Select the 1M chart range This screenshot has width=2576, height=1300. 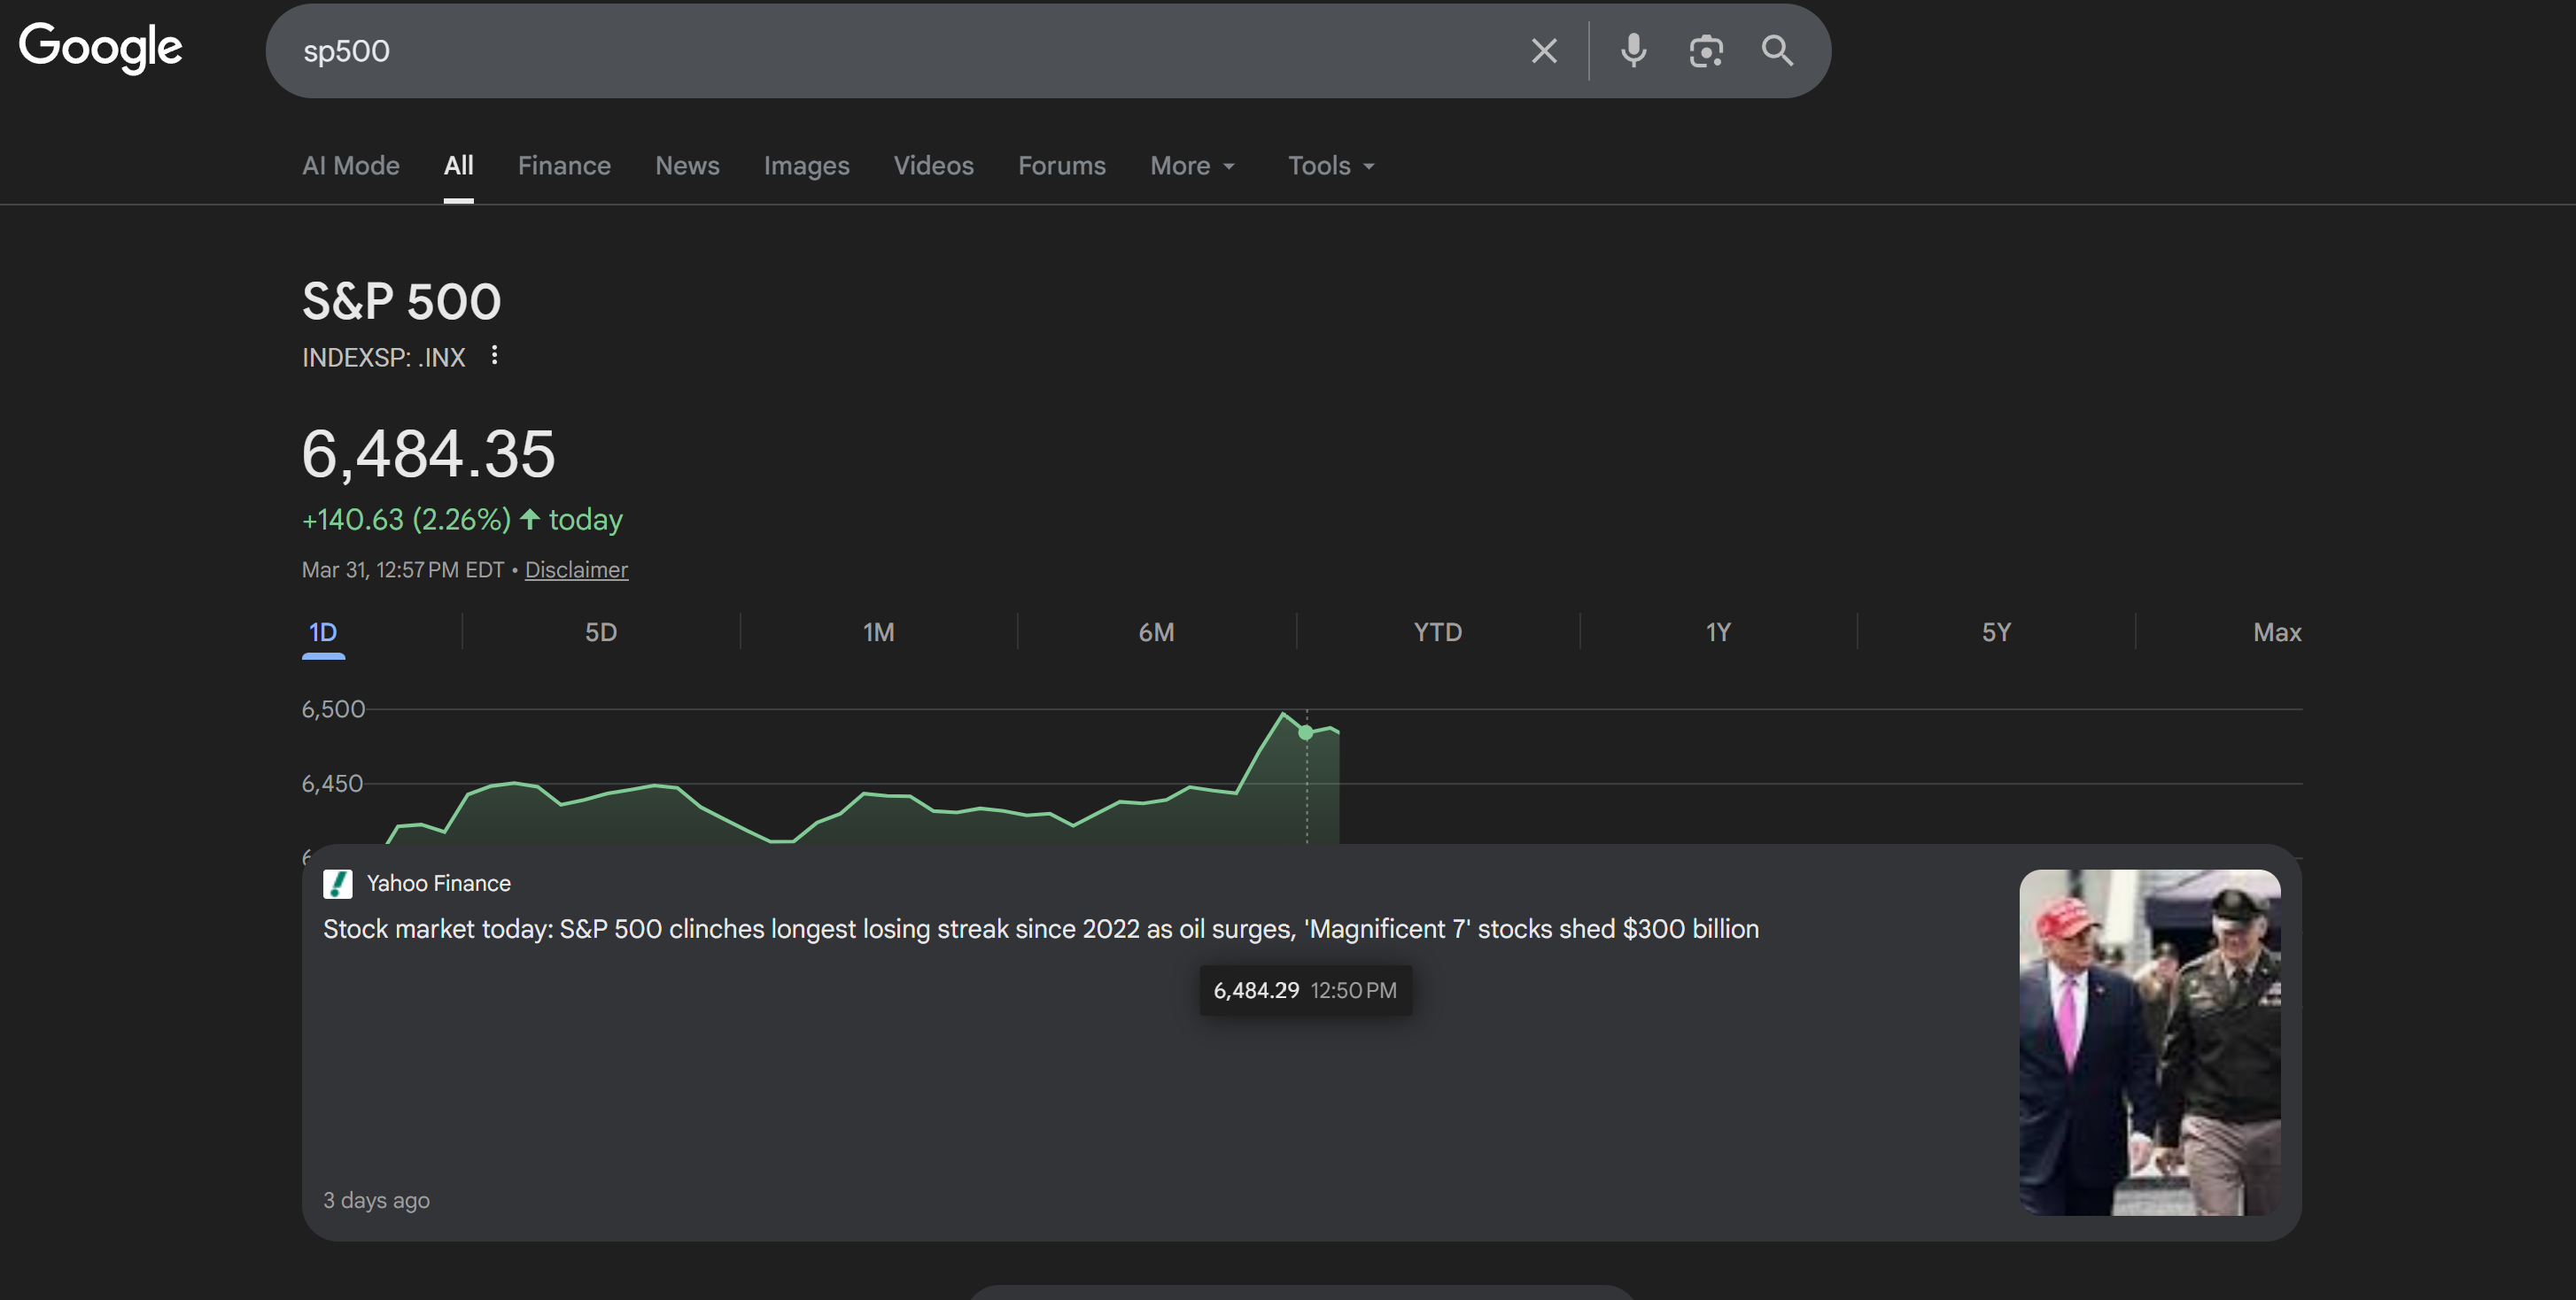tap(878, 632)
